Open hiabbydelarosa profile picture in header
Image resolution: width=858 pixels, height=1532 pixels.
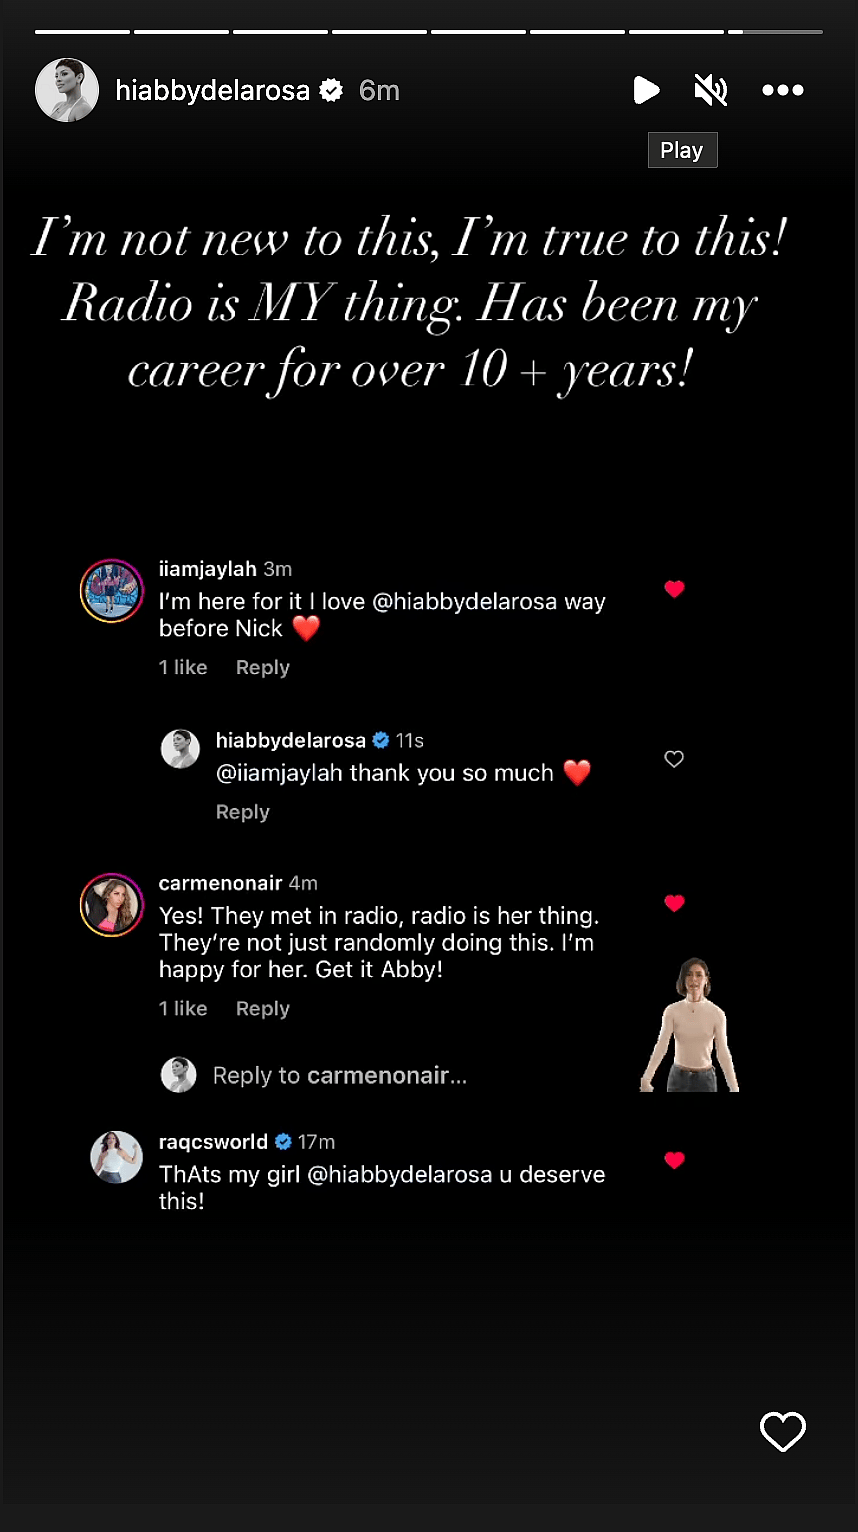[67, 90]
